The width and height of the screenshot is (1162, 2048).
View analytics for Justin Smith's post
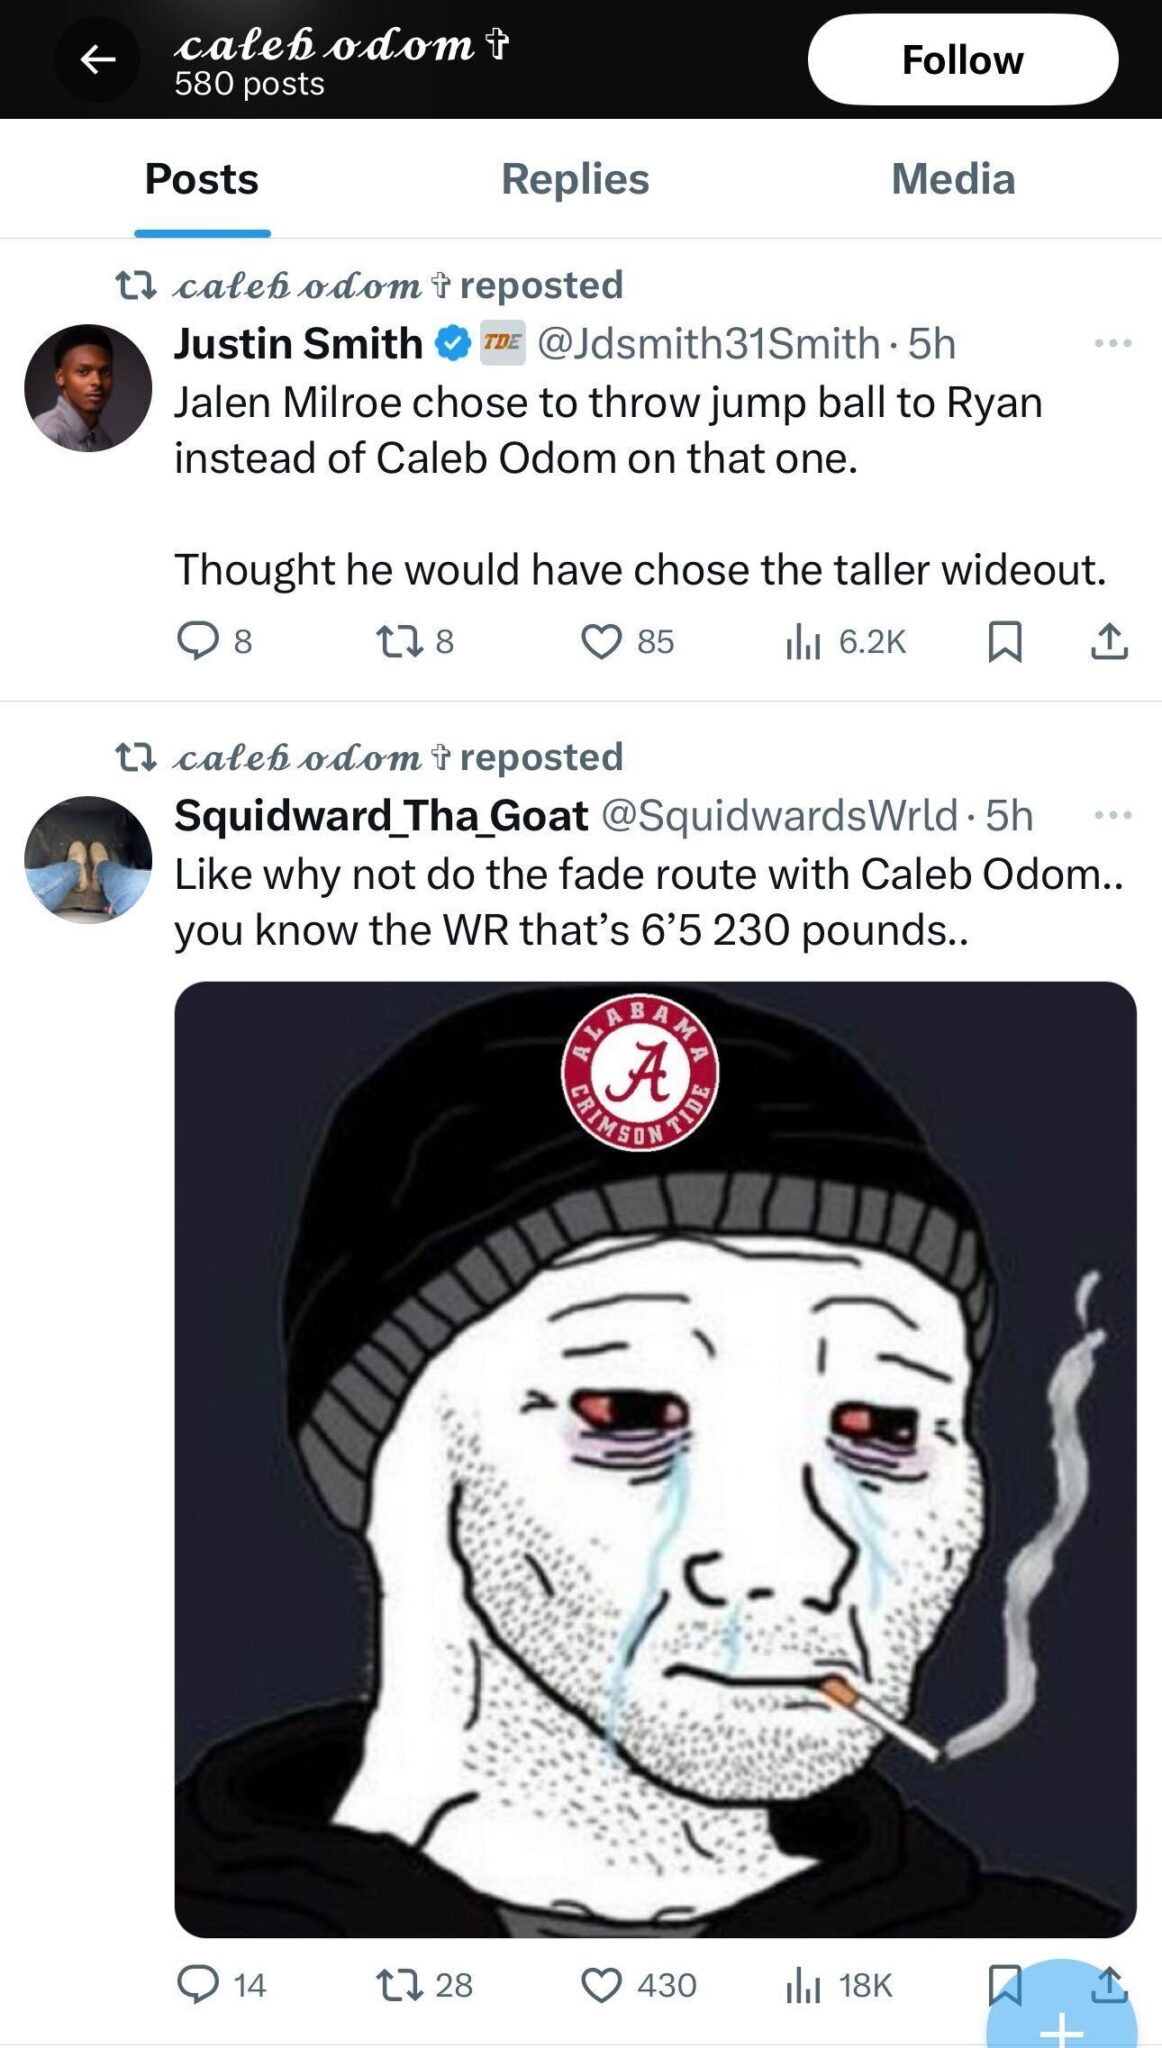coord(803,641)
